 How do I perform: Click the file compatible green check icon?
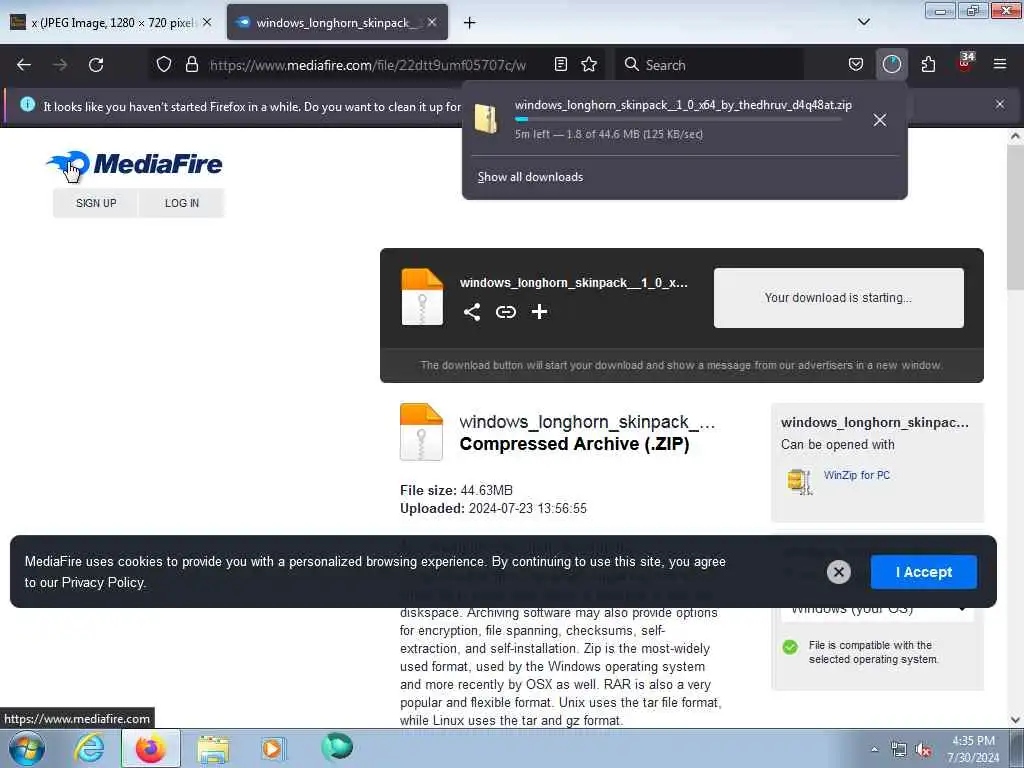(790, 647)
